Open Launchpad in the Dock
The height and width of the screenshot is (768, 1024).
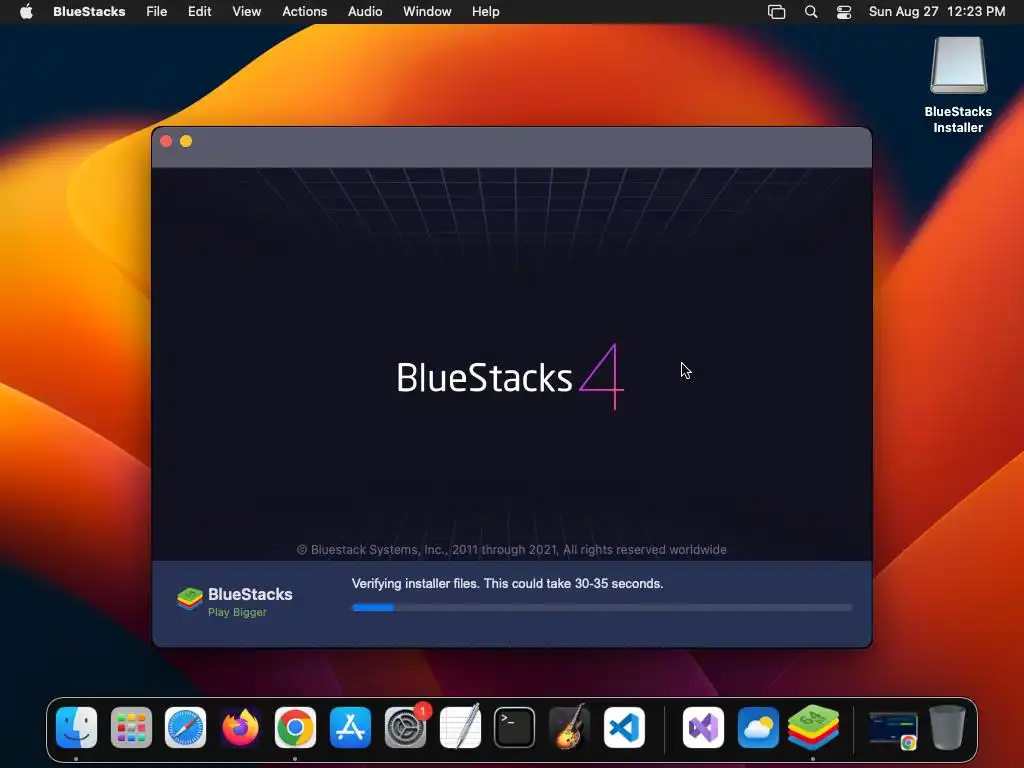point(131,727)
